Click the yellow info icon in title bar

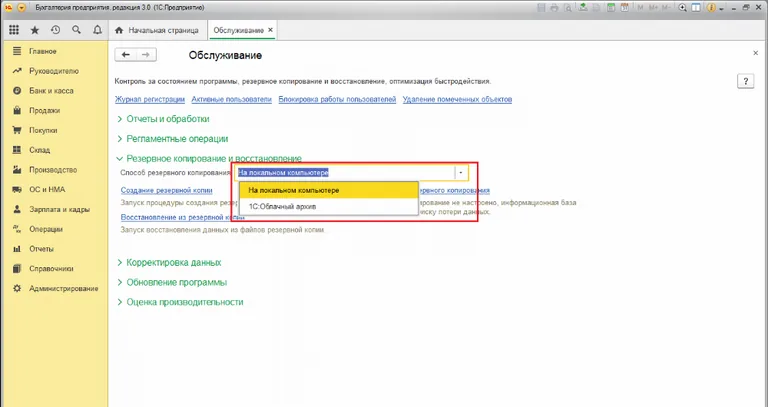(711, 8)
